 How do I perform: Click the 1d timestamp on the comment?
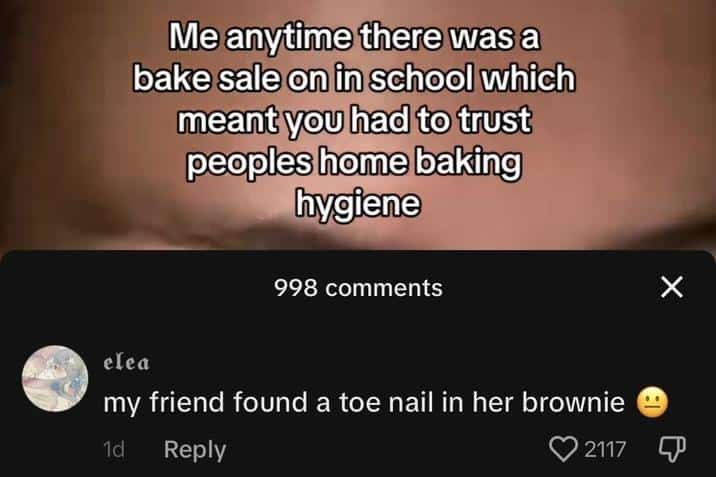[114, 450]
